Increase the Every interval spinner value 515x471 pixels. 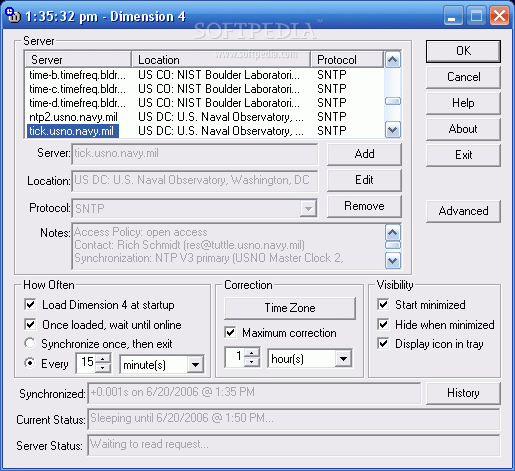pos(103,359)
